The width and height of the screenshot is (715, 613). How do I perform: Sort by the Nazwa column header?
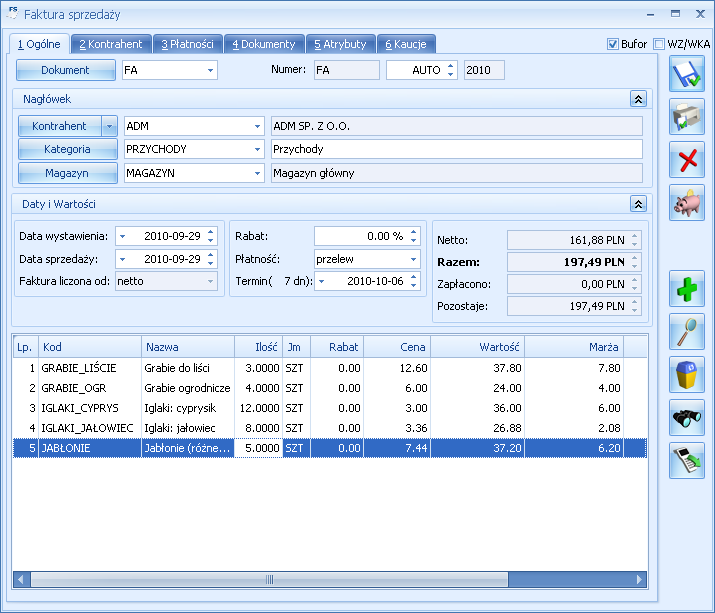[188, 347]
